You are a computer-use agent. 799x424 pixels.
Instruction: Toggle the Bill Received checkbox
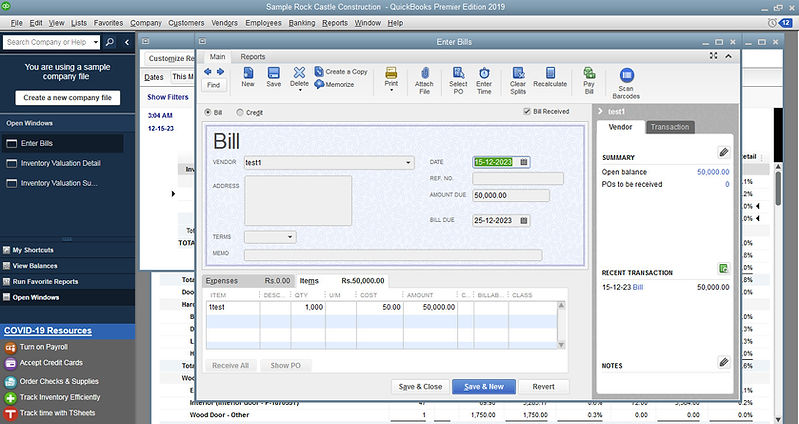[x=527, y=111]
